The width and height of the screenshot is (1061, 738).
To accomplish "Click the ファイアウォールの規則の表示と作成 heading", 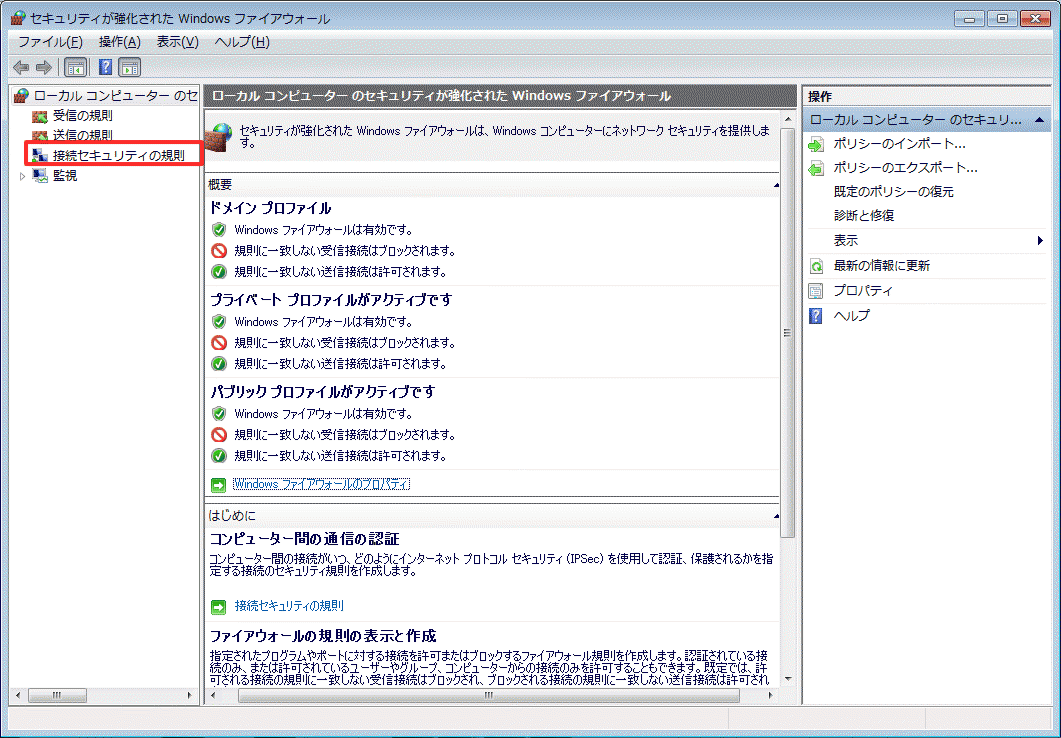I will [323, 637].
